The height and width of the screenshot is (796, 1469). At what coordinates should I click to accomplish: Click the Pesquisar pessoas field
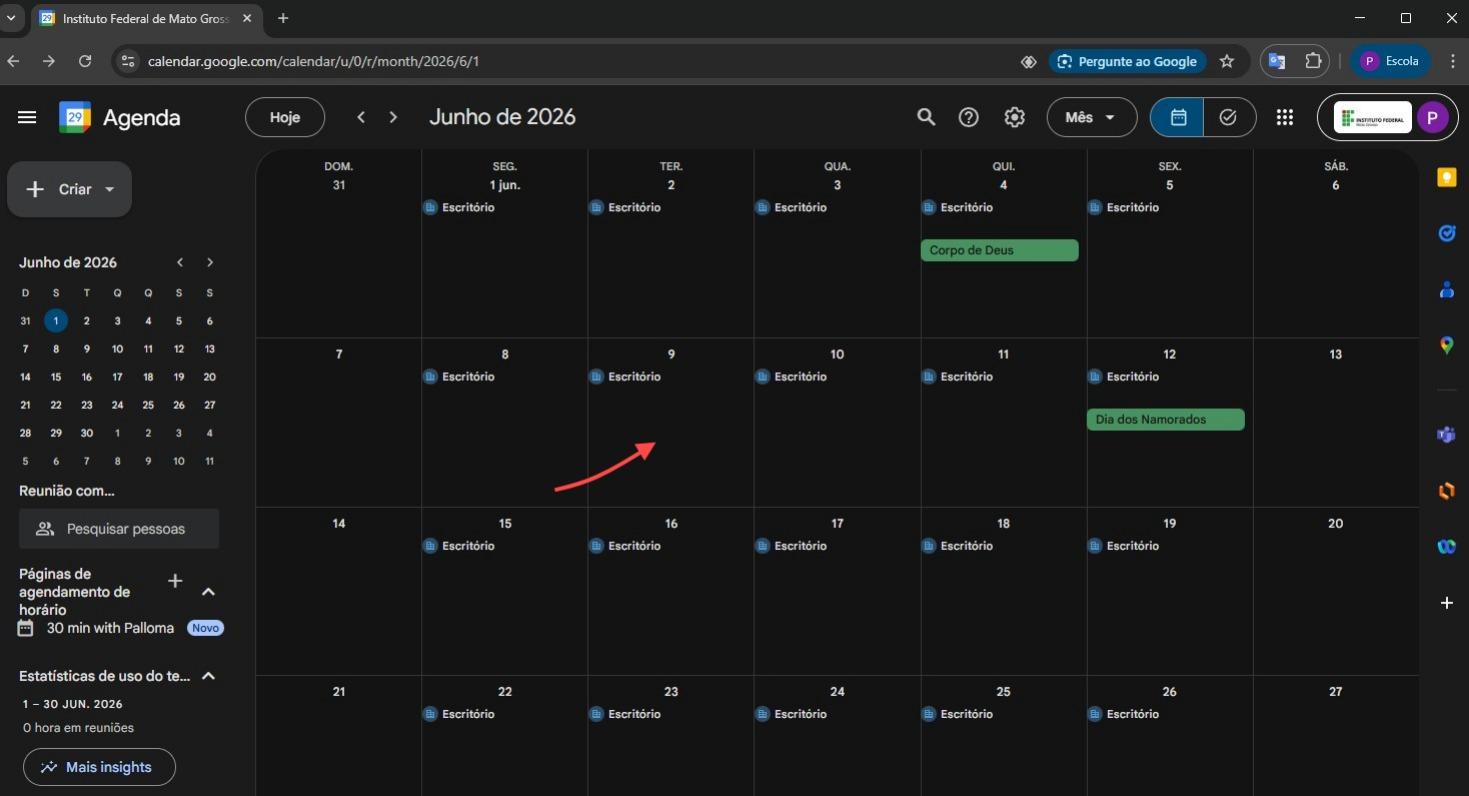tap(119, 529)
